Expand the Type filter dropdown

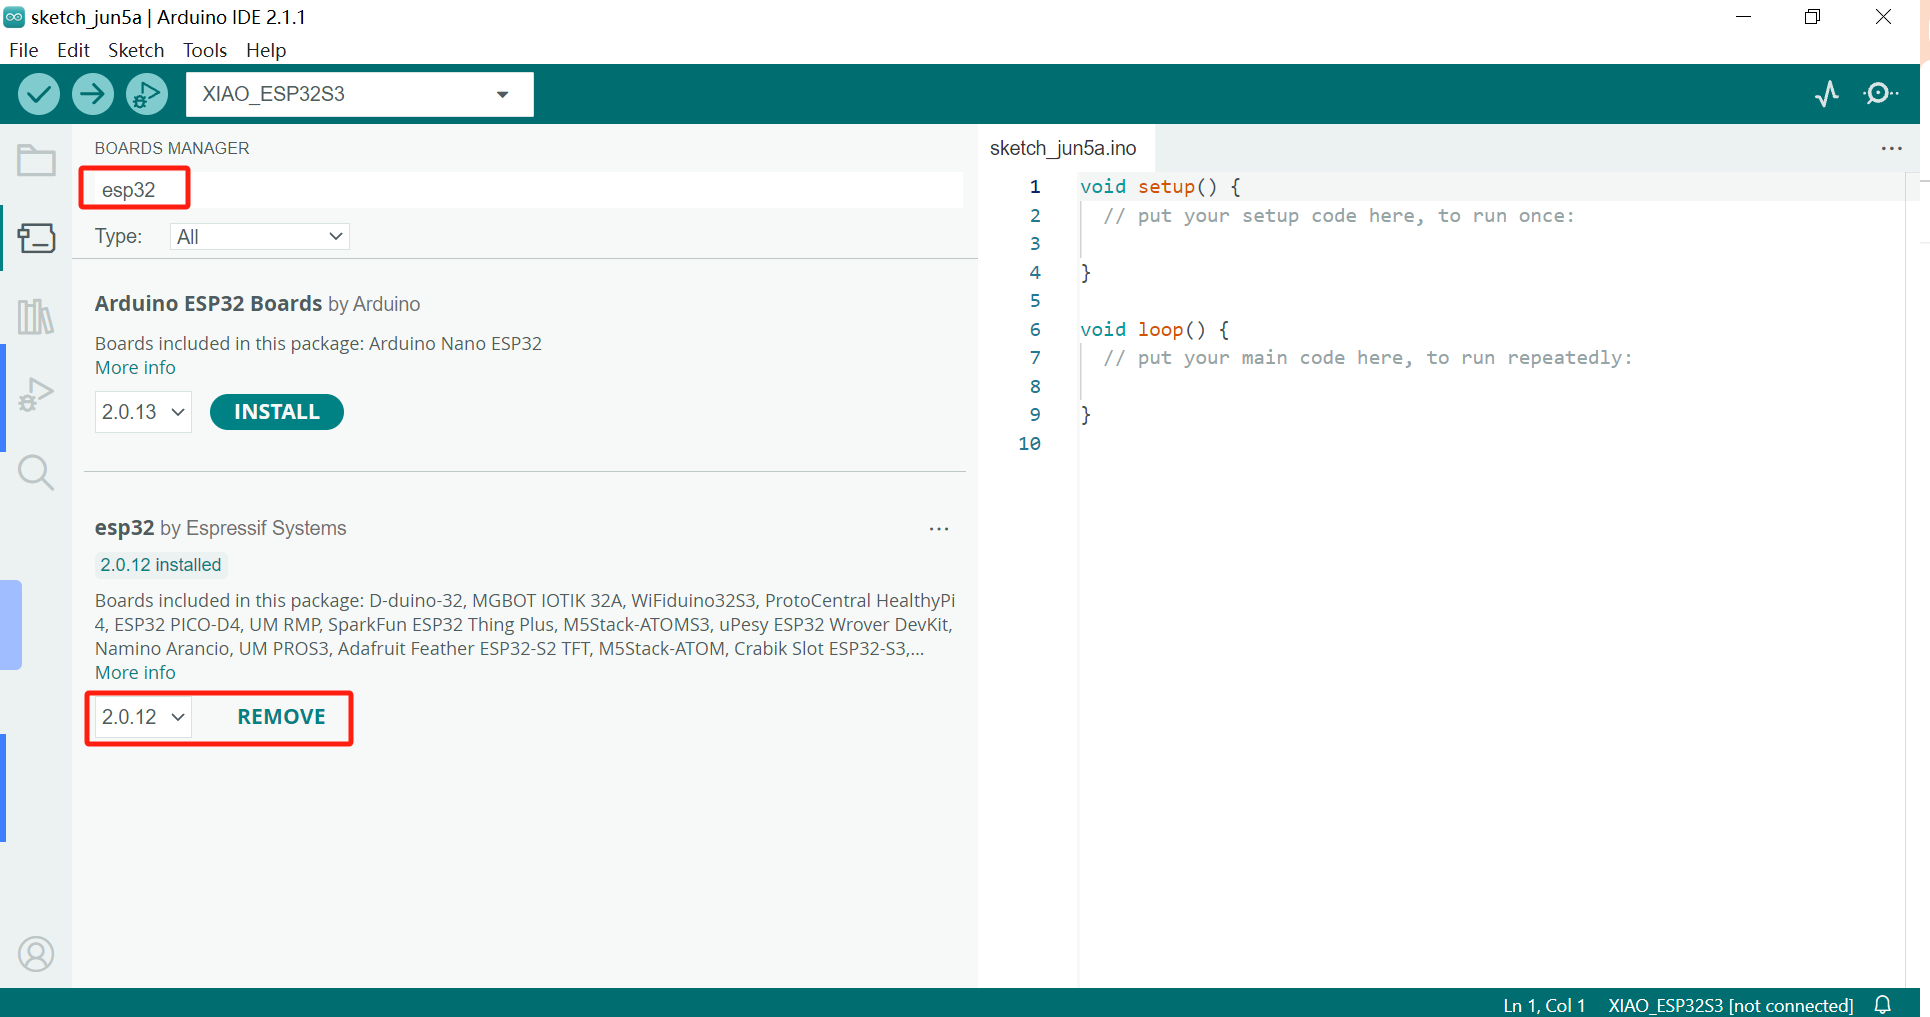point(259,237)
